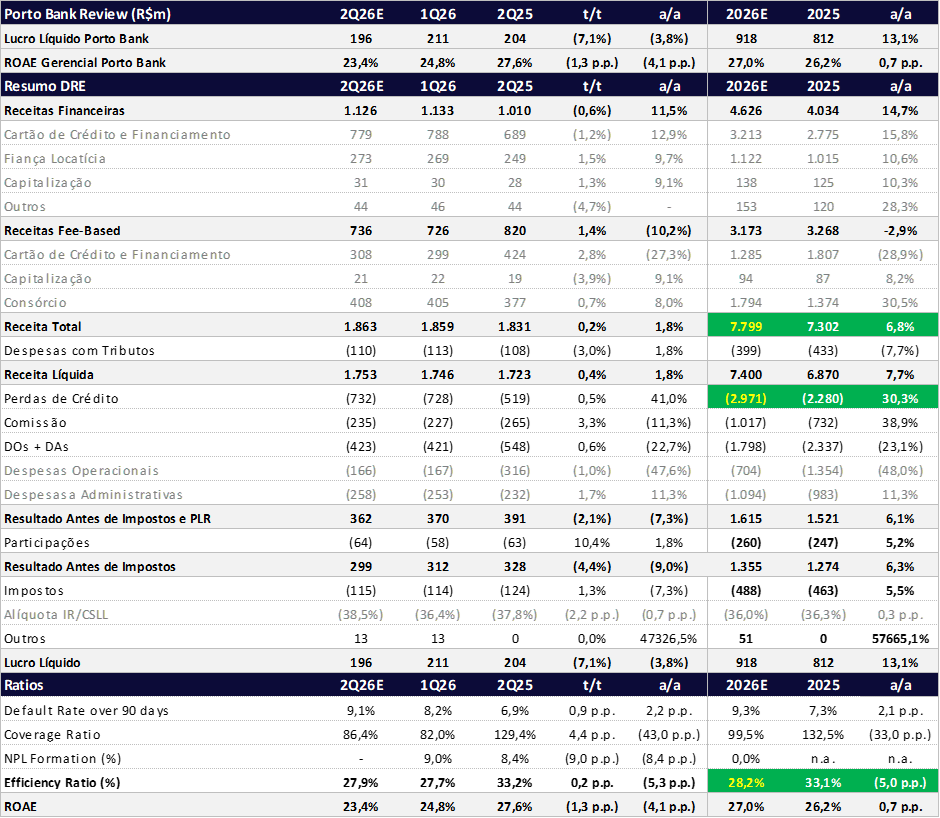Screen dimensions: 940x818
Task: Click the 3.213 Cartão de Crédito 2026E cell
Action: (746, 134)
